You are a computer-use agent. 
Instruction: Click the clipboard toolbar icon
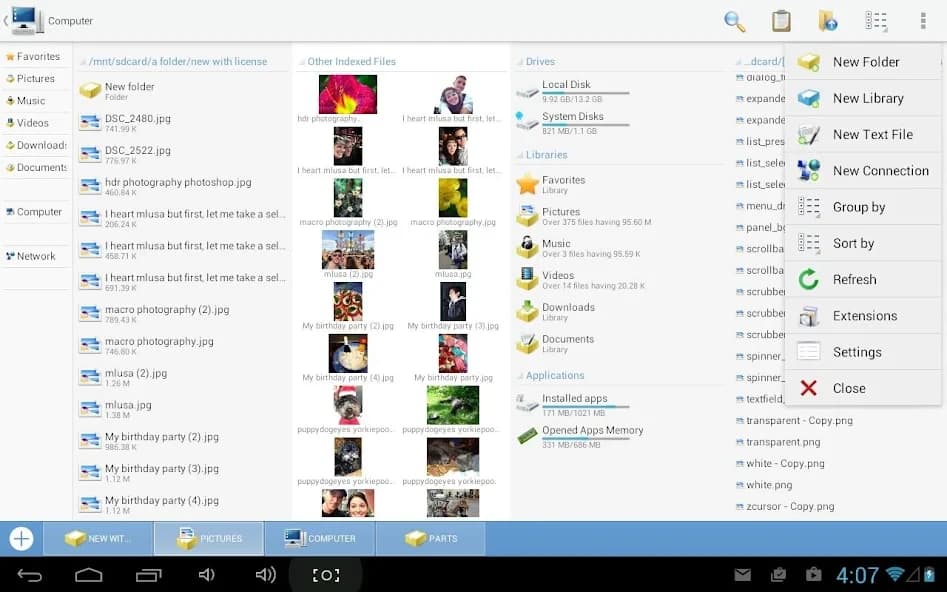[781, 20]
